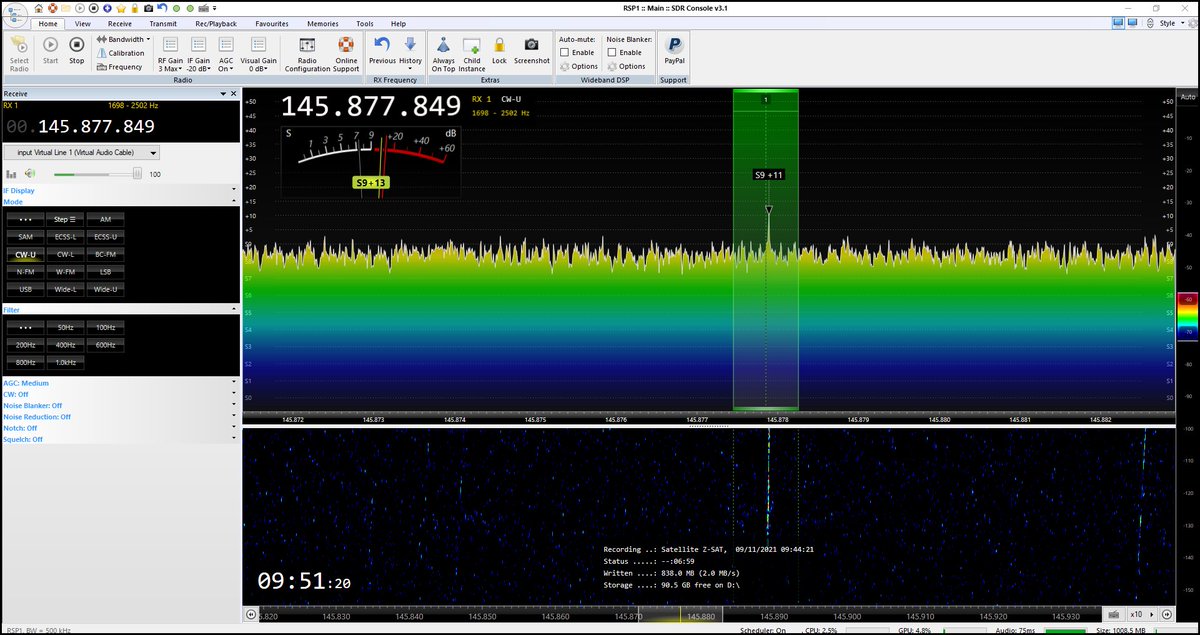Switch to the Rec/Playback tab

(x=217, y=23)
